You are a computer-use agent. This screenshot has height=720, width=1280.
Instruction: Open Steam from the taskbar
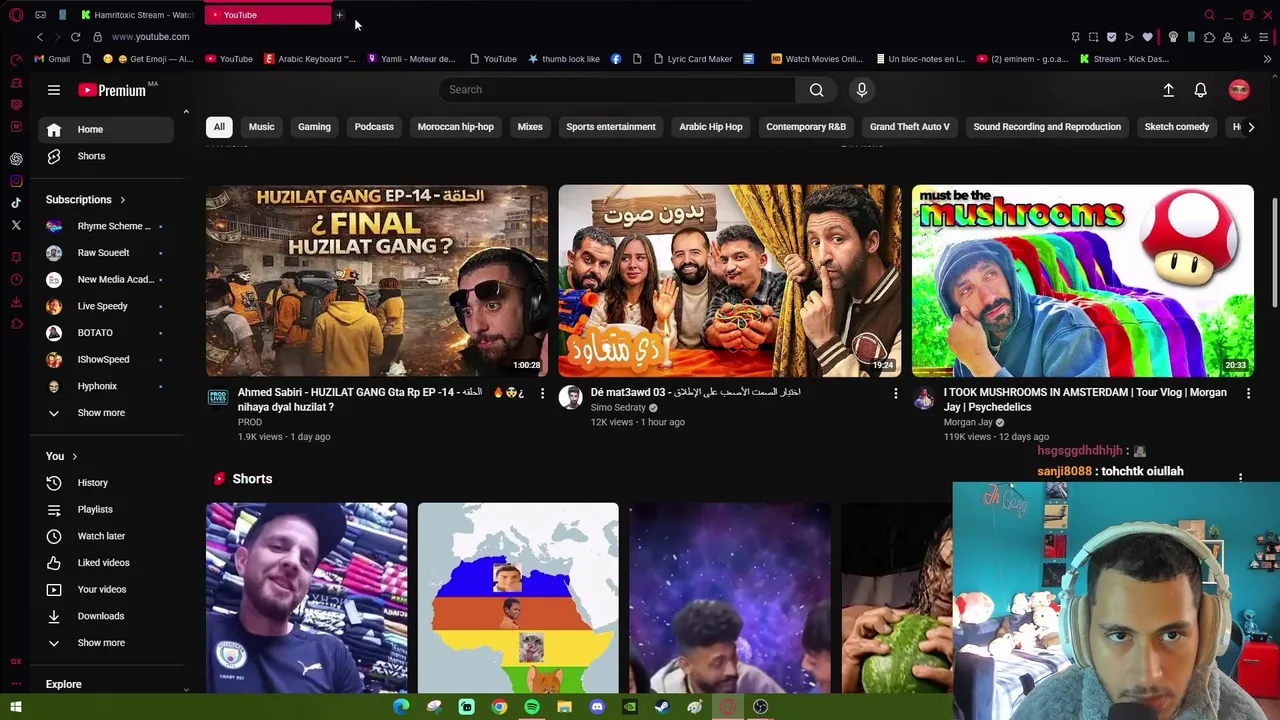click(662, 707)
